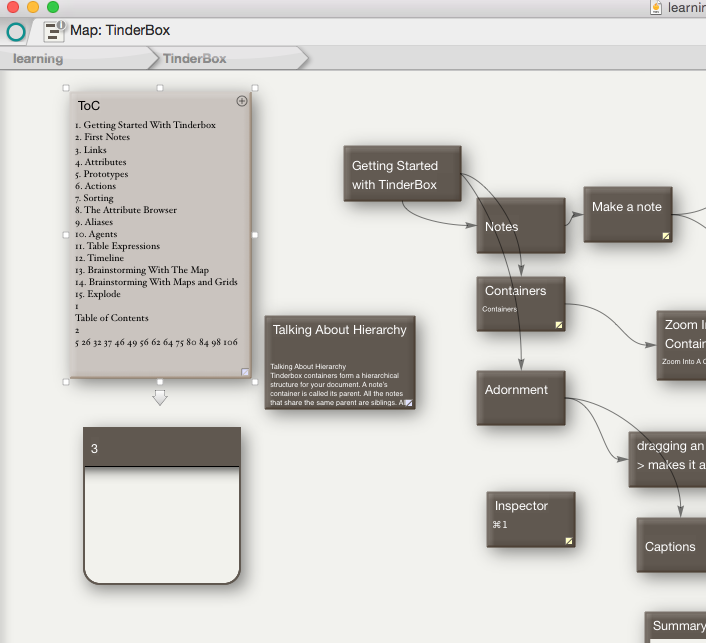Click the top-middle resize handle of ToC

tap(160, 88)
